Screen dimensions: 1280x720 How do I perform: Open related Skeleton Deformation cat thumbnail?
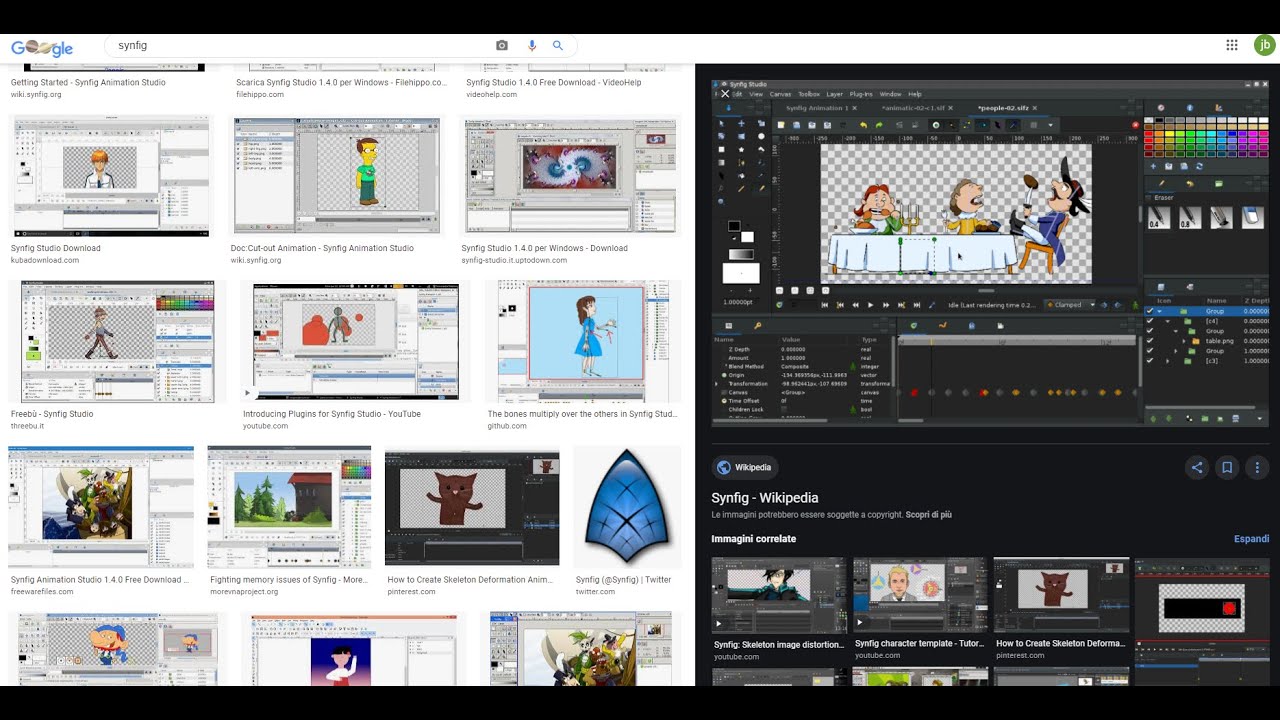tap(1061, 595)
